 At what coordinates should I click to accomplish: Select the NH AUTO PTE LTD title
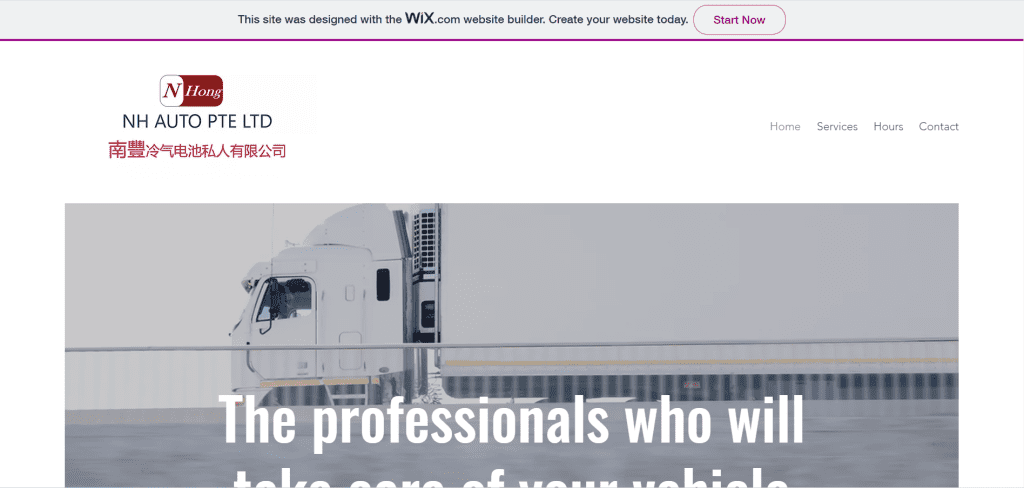(197, 122)
